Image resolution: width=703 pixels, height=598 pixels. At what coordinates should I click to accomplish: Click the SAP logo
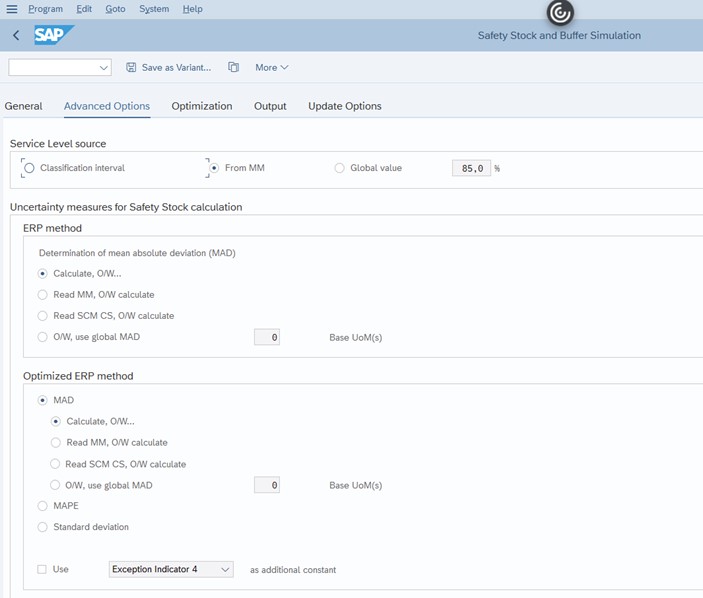53,35
